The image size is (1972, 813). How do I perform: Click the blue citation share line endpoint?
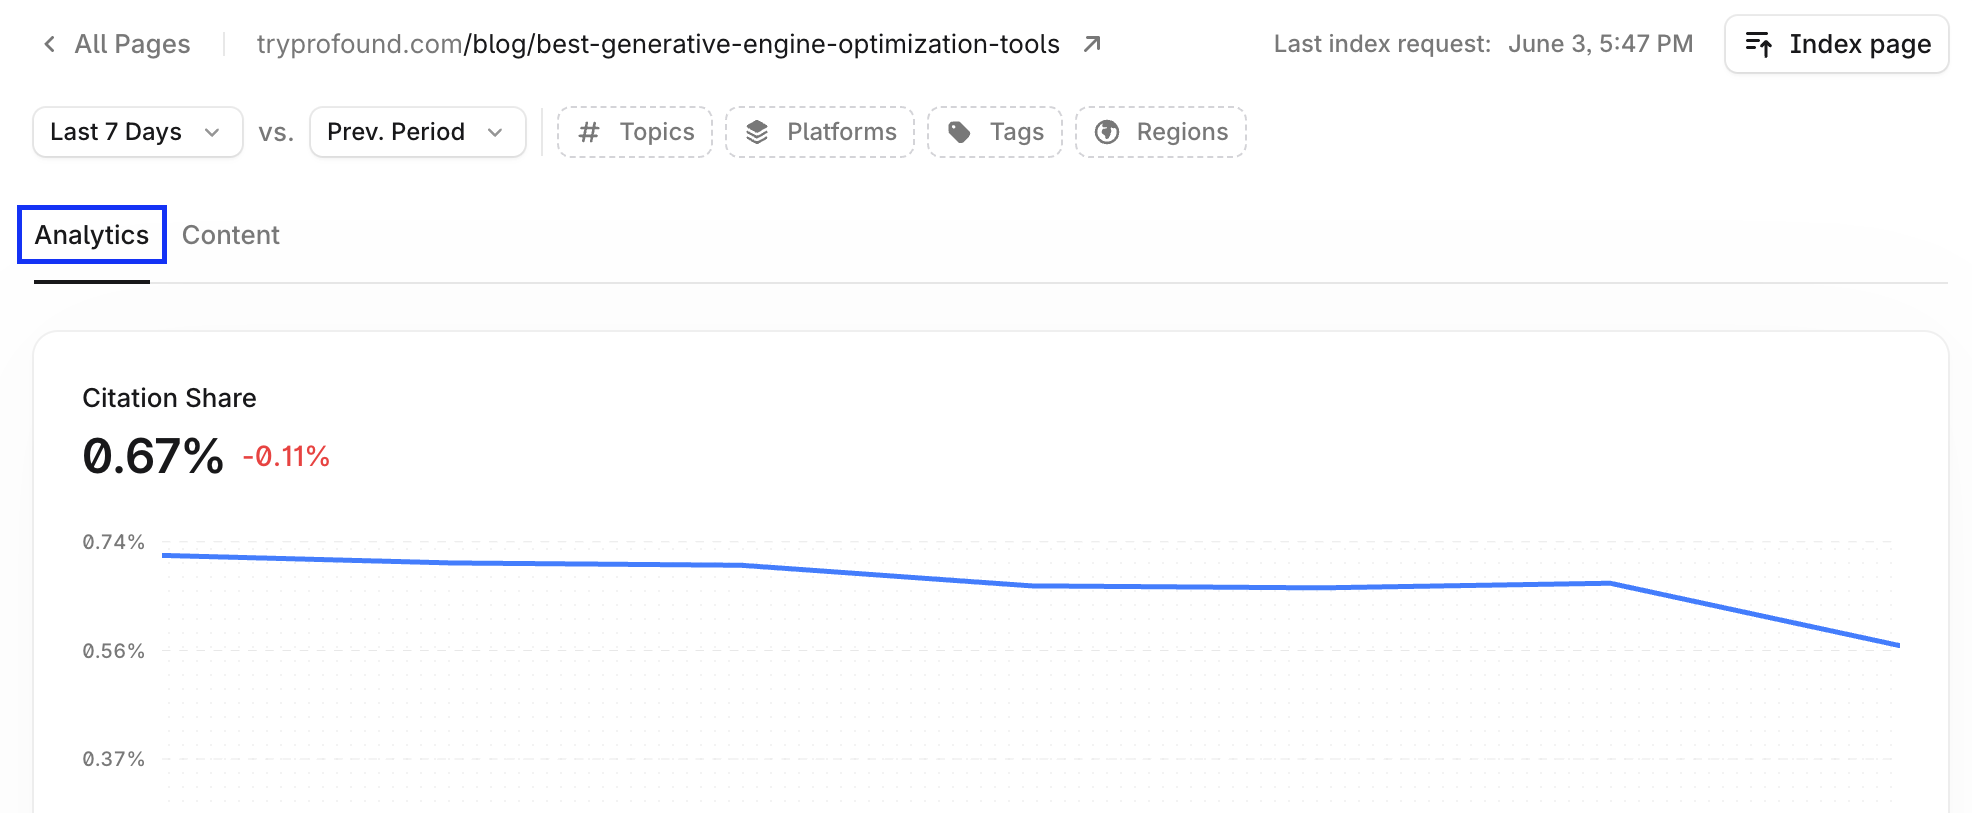pyautogui.click(x=1897, y=645)
